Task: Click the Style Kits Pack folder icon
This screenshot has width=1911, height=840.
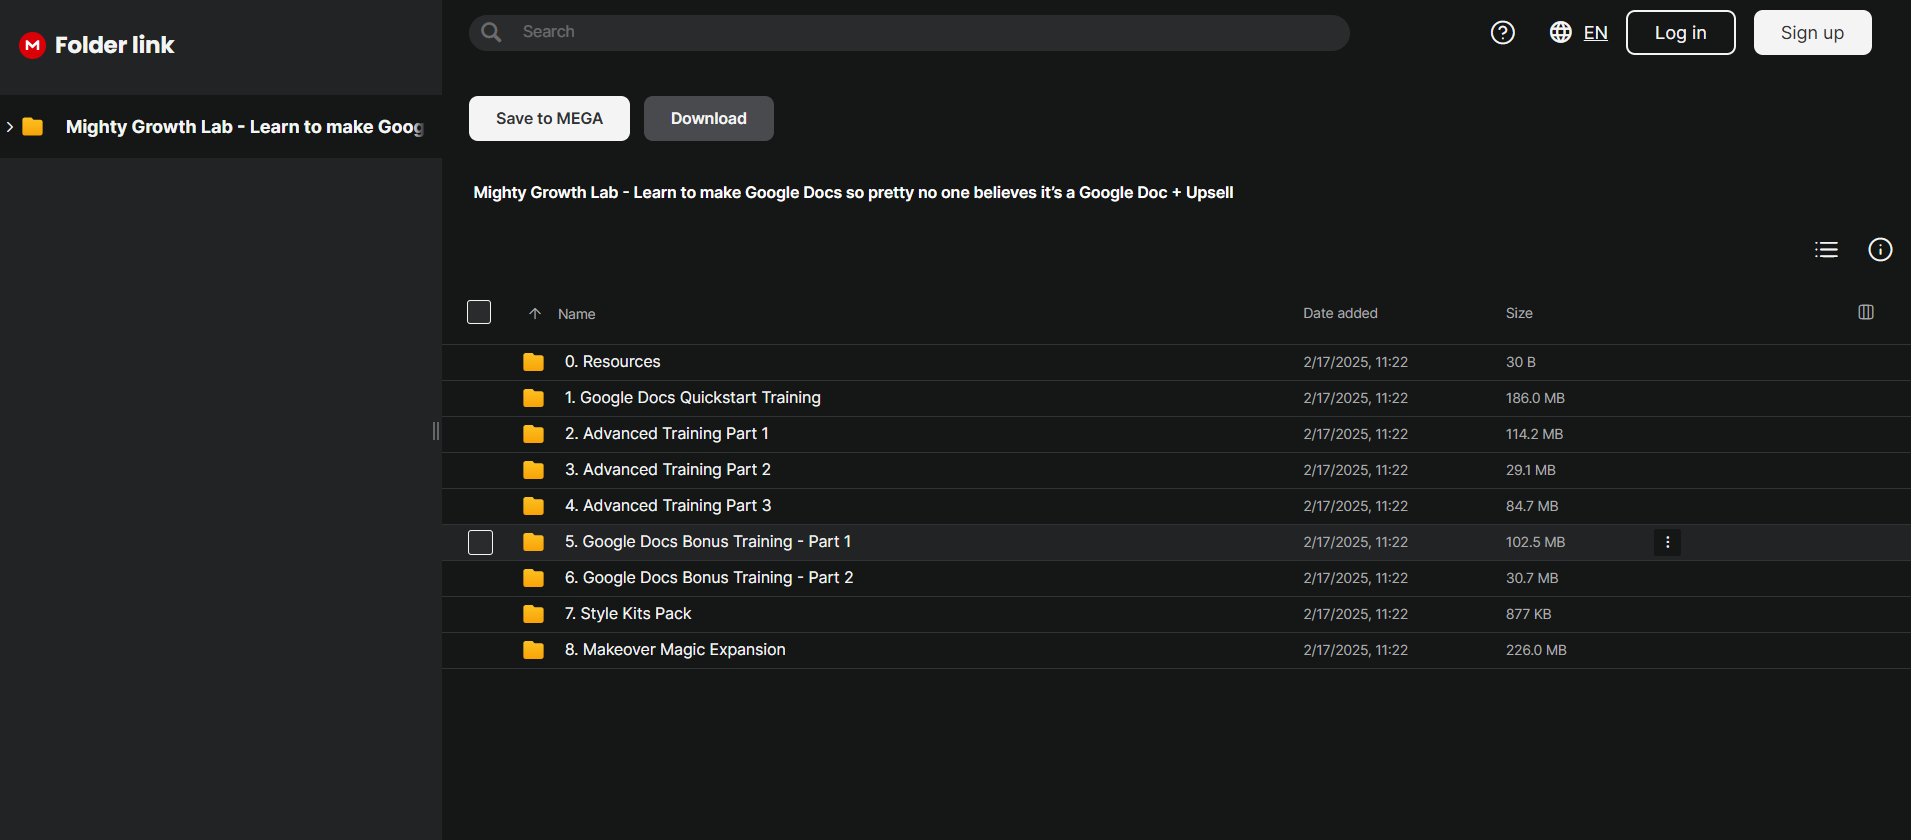Action: coord(534,614)
